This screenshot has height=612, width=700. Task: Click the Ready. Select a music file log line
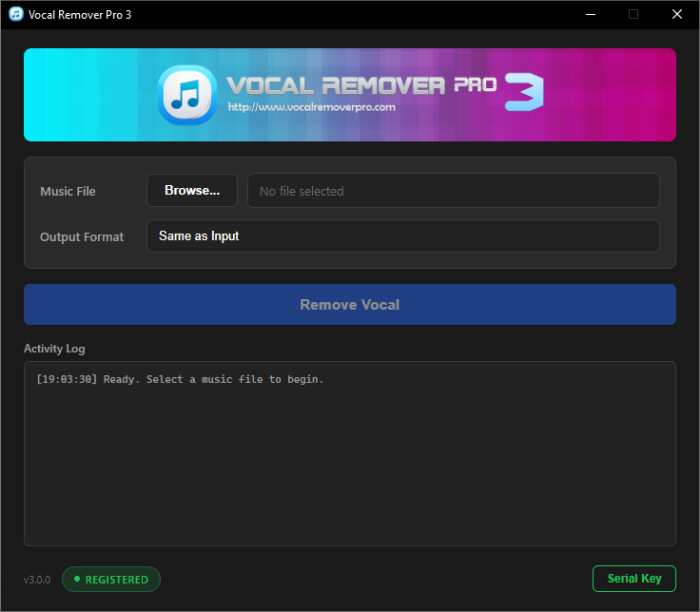click(x=180, y=379)
